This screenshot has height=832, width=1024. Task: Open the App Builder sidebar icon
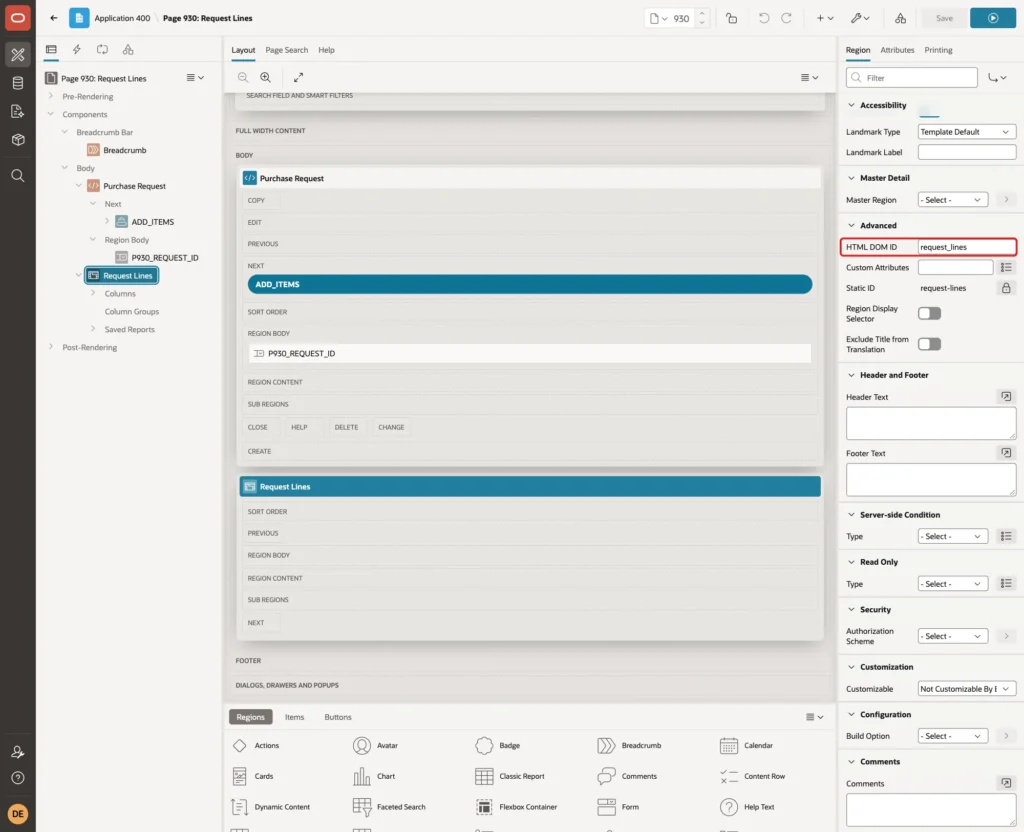[18, 55]
